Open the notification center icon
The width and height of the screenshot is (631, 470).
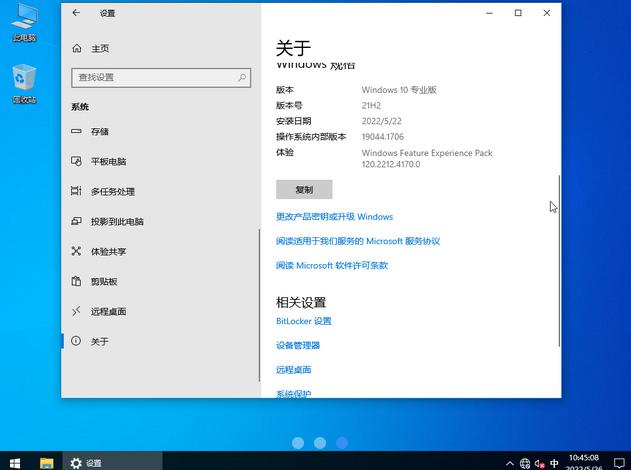click(619, 463)
